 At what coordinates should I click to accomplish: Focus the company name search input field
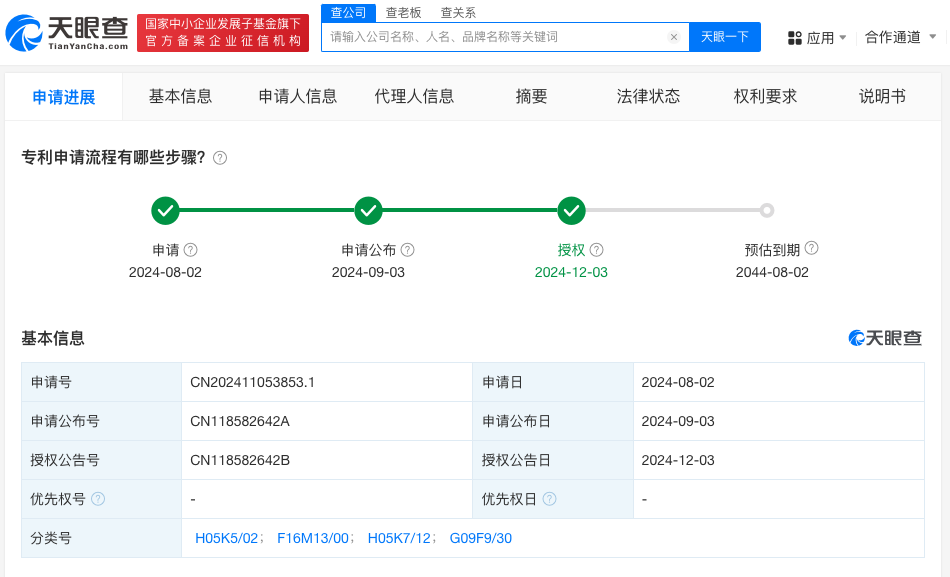point(495,37)
